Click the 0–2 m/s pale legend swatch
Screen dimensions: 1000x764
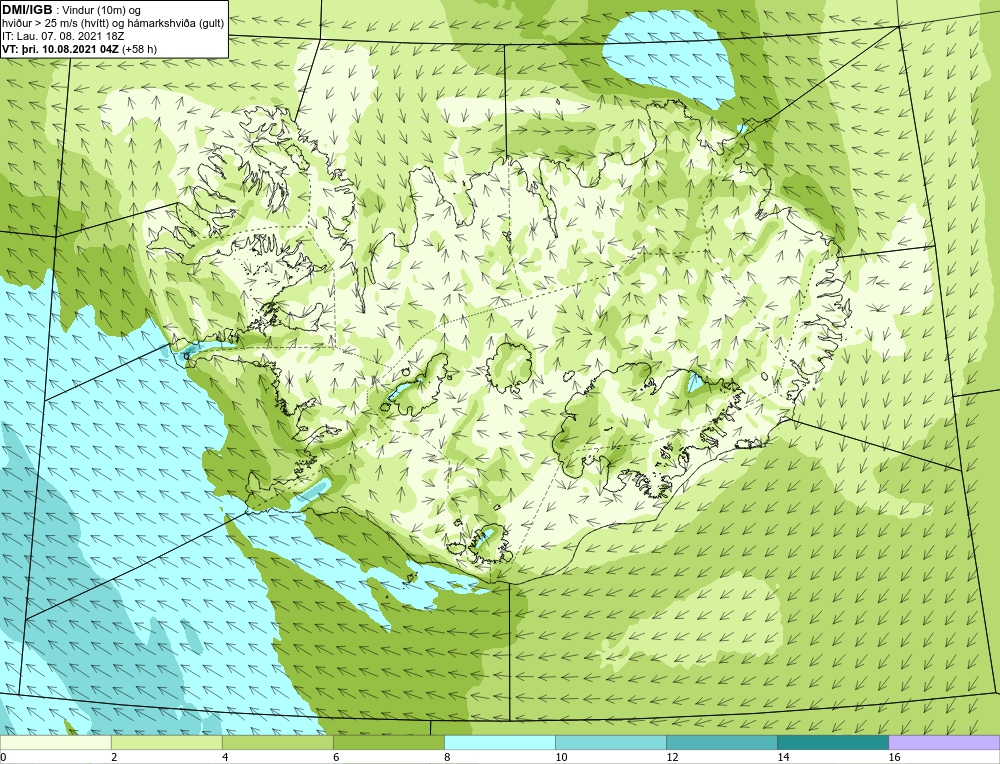point(55,742)
